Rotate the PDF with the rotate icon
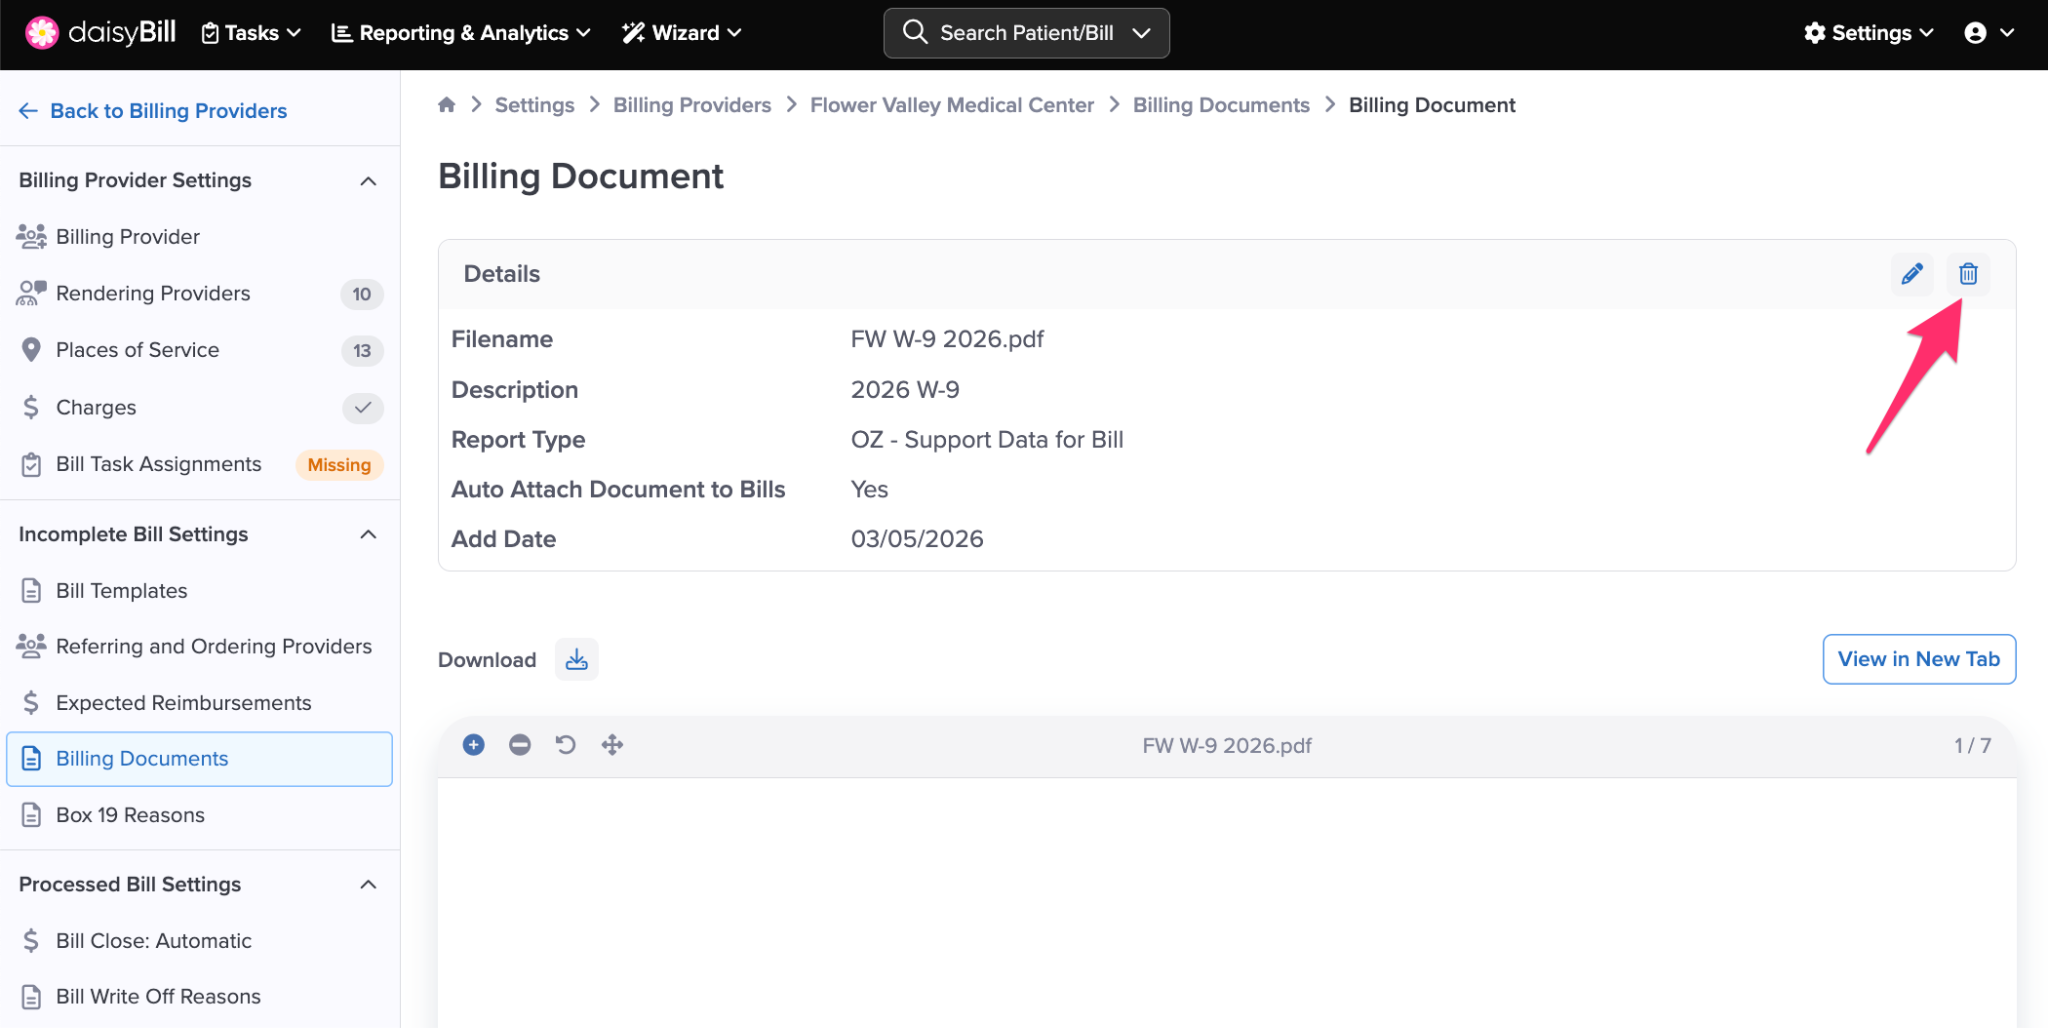Screen dimensions: 2048x1028 (x=566, y=745)
